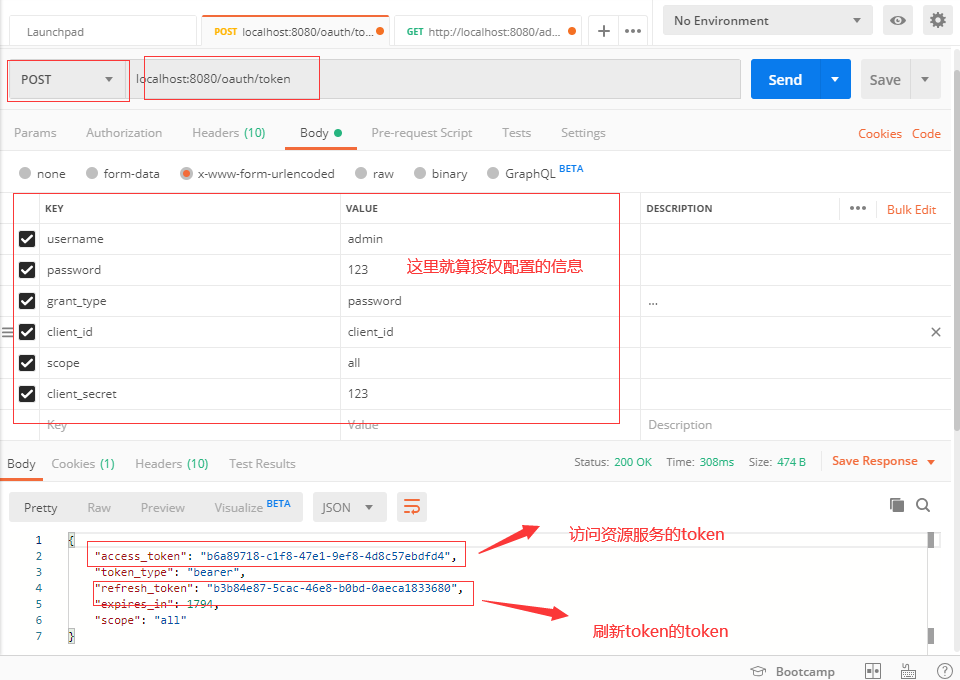Open search in the response panel
Screen dimensions: 960x680
[x=922, y=506]
